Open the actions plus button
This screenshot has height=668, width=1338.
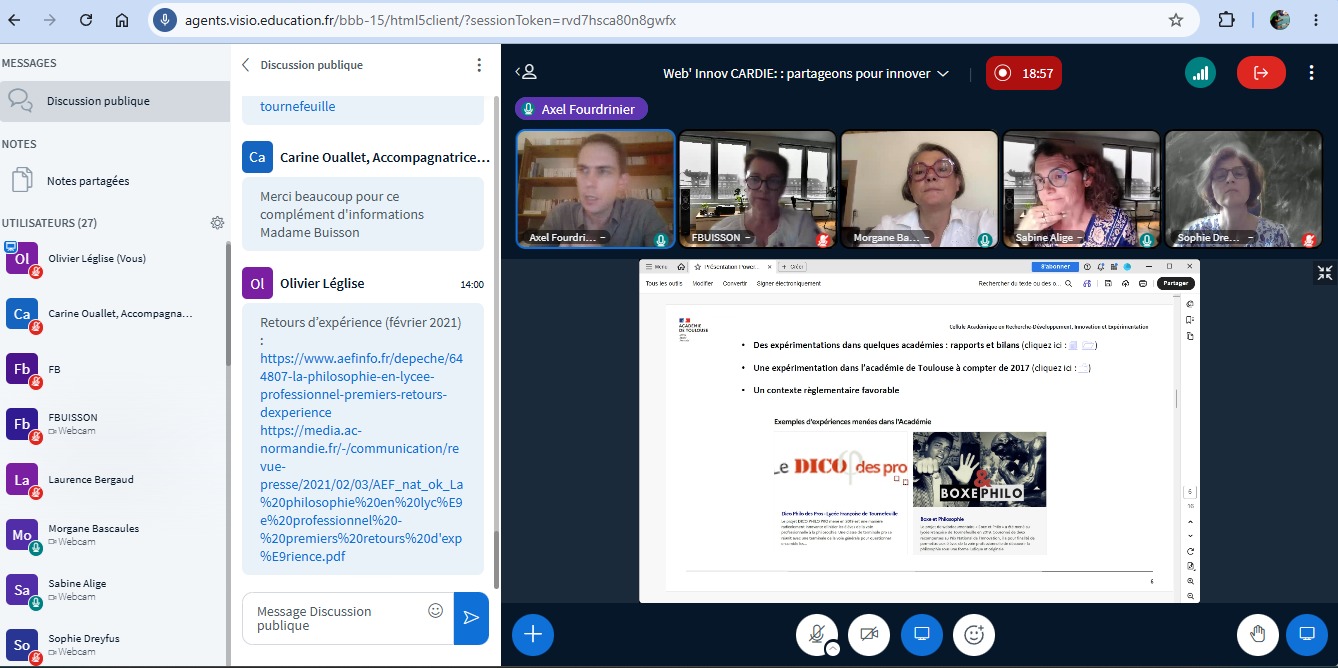533,634
